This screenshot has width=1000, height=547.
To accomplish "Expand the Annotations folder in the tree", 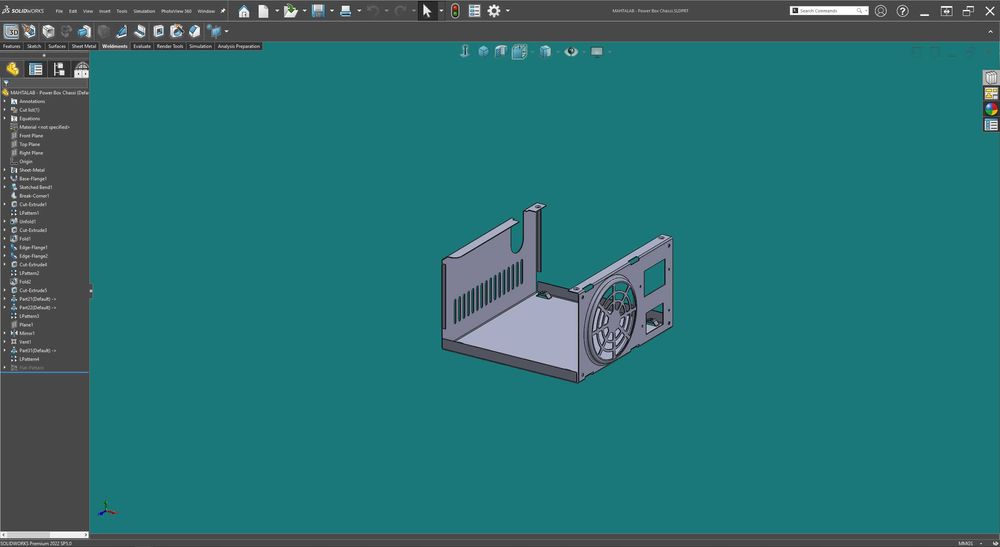I will tap(4, 101).
